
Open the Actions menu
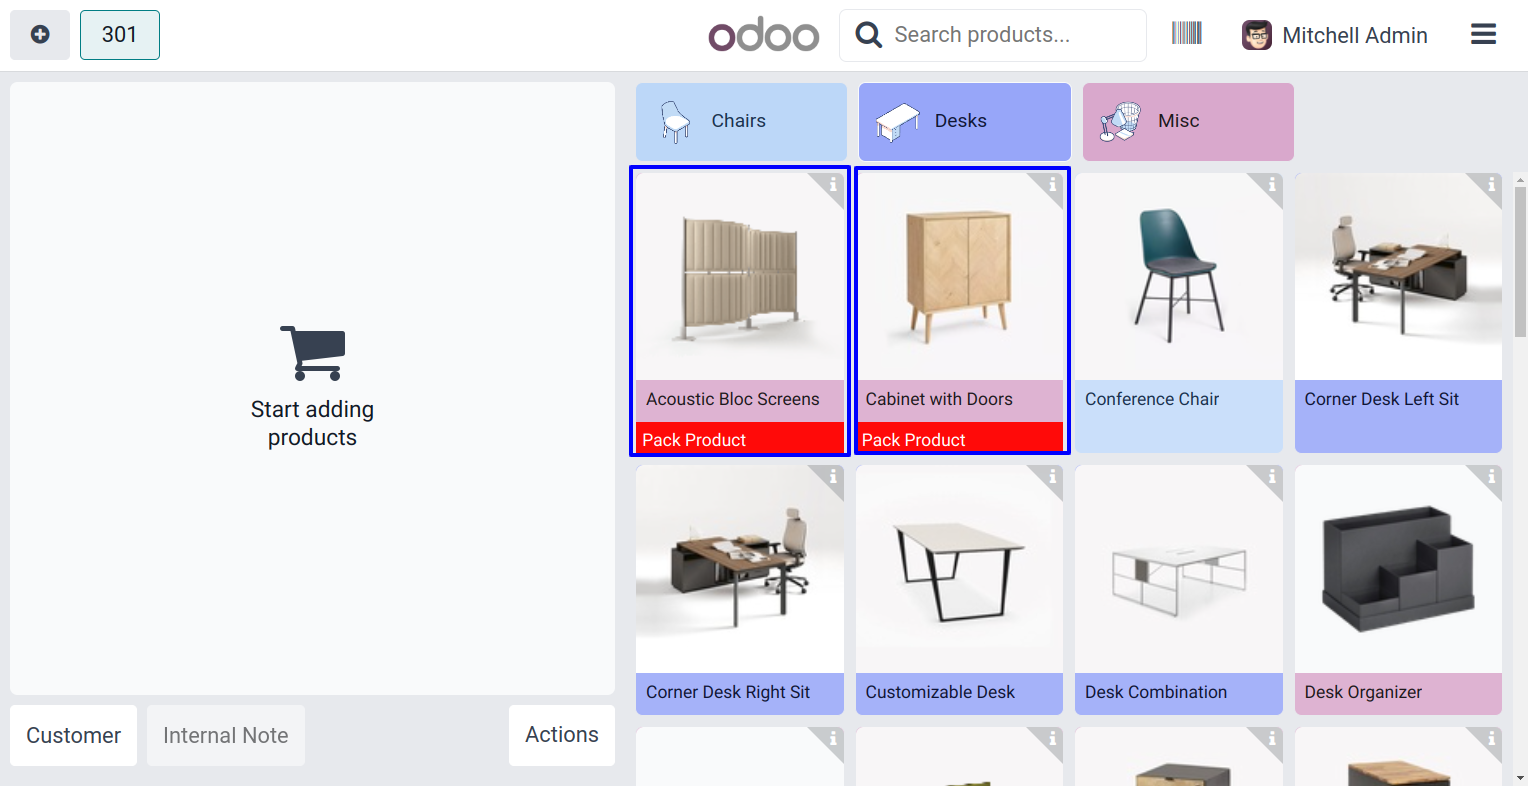click(562, 735)
